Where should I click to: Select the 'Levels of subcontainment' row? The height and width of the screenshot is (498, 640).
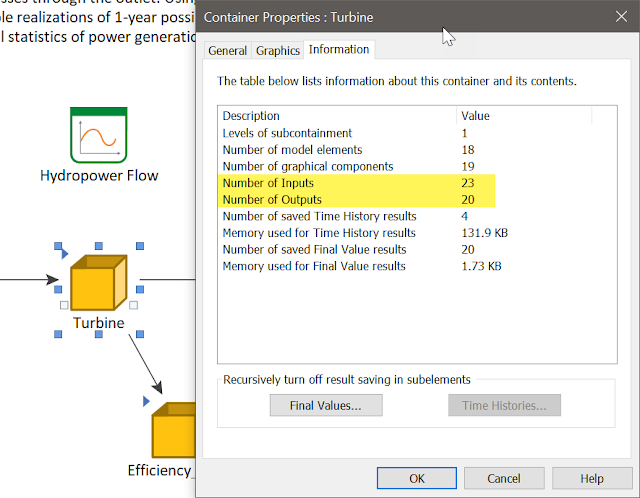coord(417,133)
